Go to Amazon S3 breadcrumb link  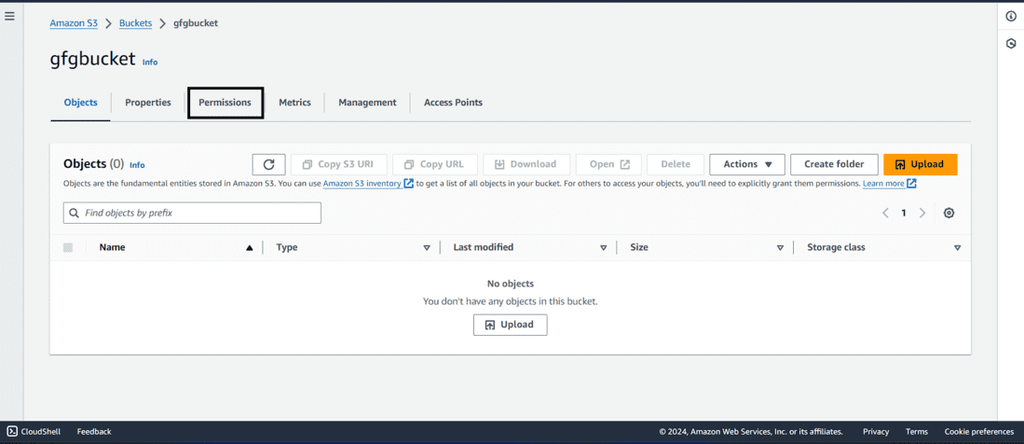tap(74, 23)
